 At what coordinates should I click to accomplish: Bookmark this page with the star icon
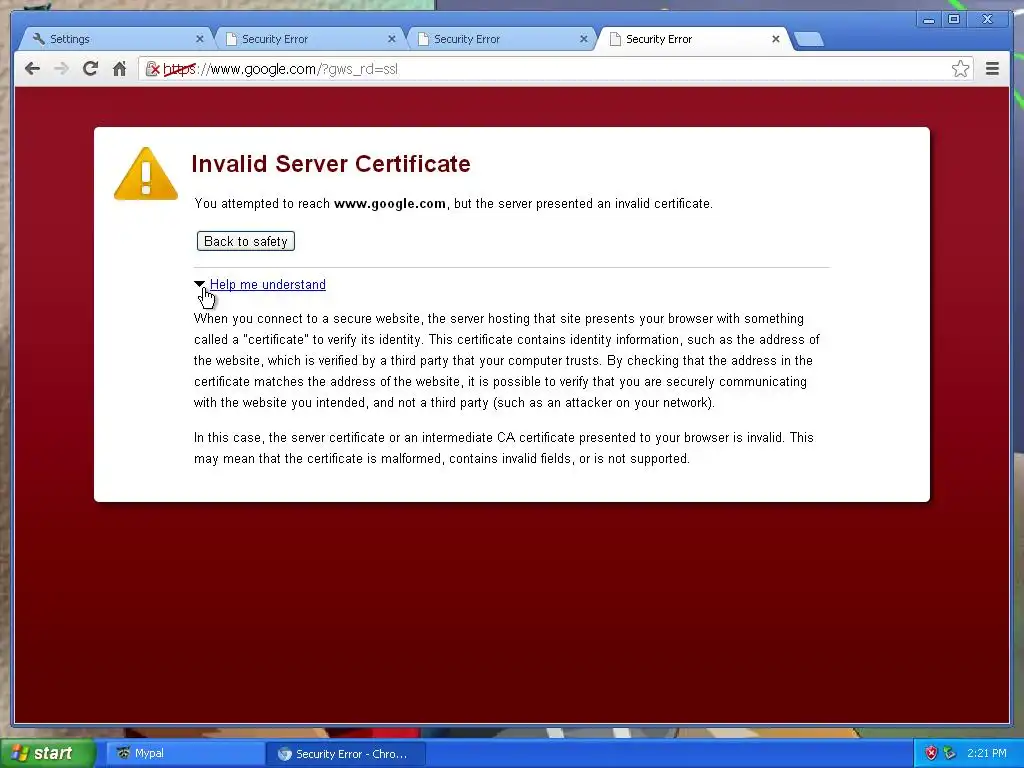[x=960, y=69]
